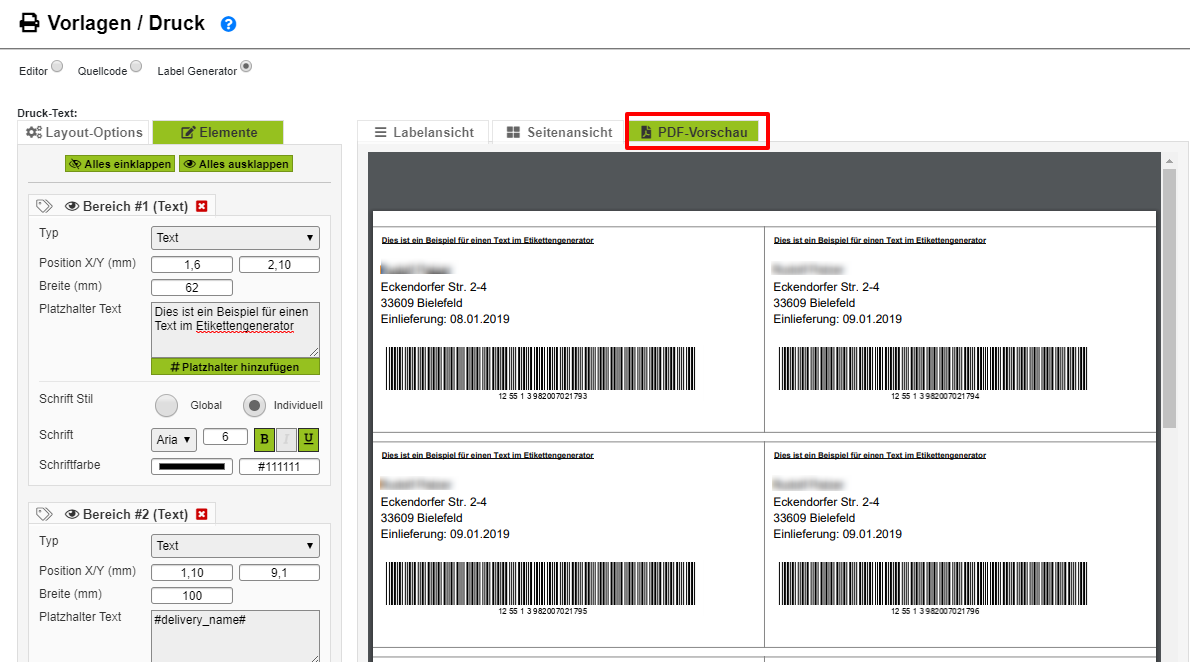Click the PDF preview vertical scrollbar thumb
The width and height of the screenshot is (1190, 662).
1169,298
